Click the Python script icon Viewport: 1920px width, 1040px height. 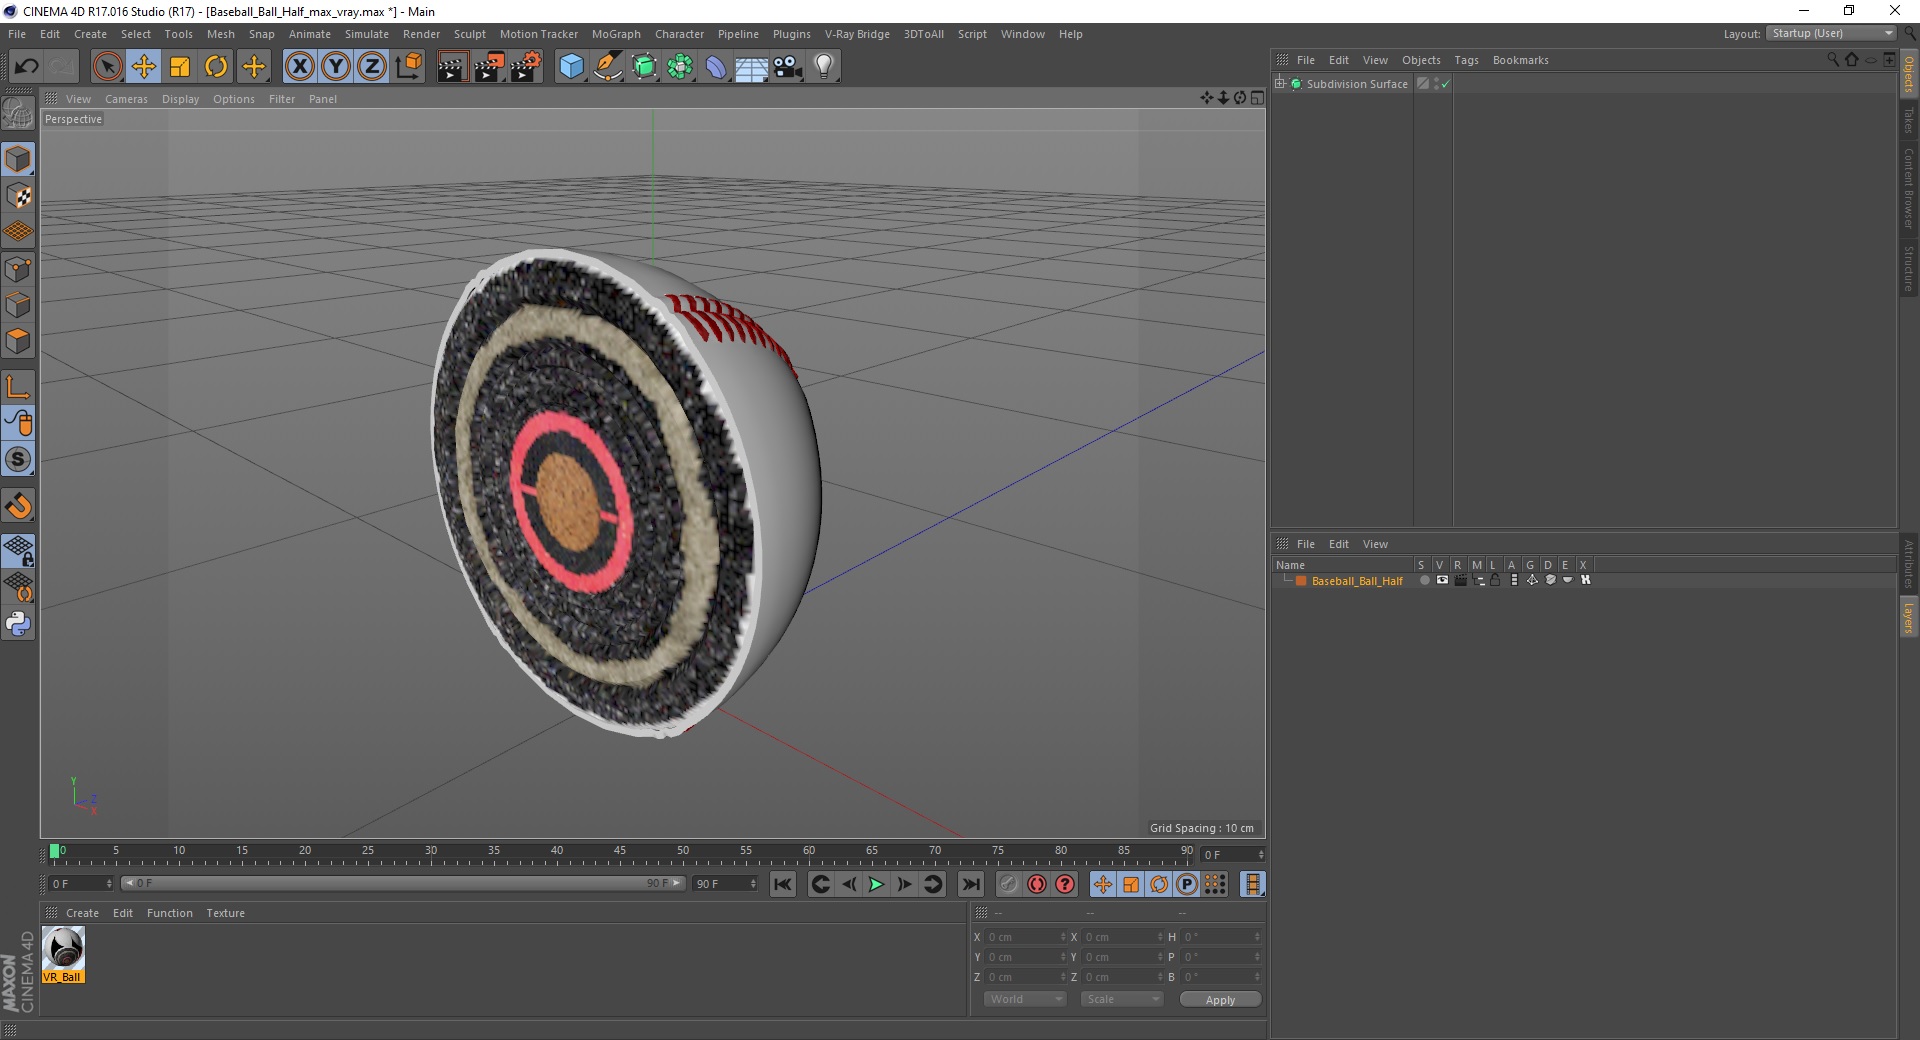coord(18,624)
